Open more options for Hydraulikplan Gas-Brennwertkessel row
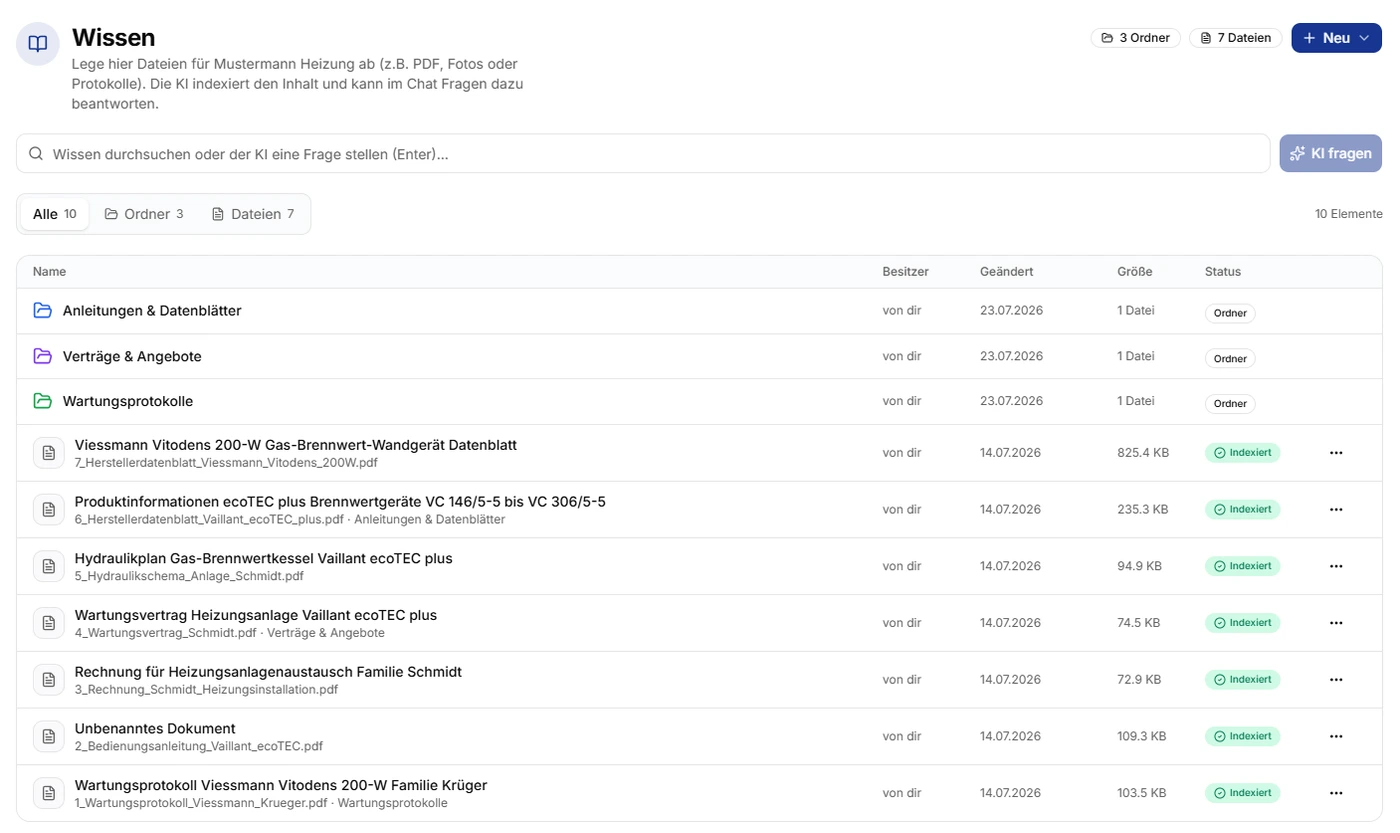 1336,566
